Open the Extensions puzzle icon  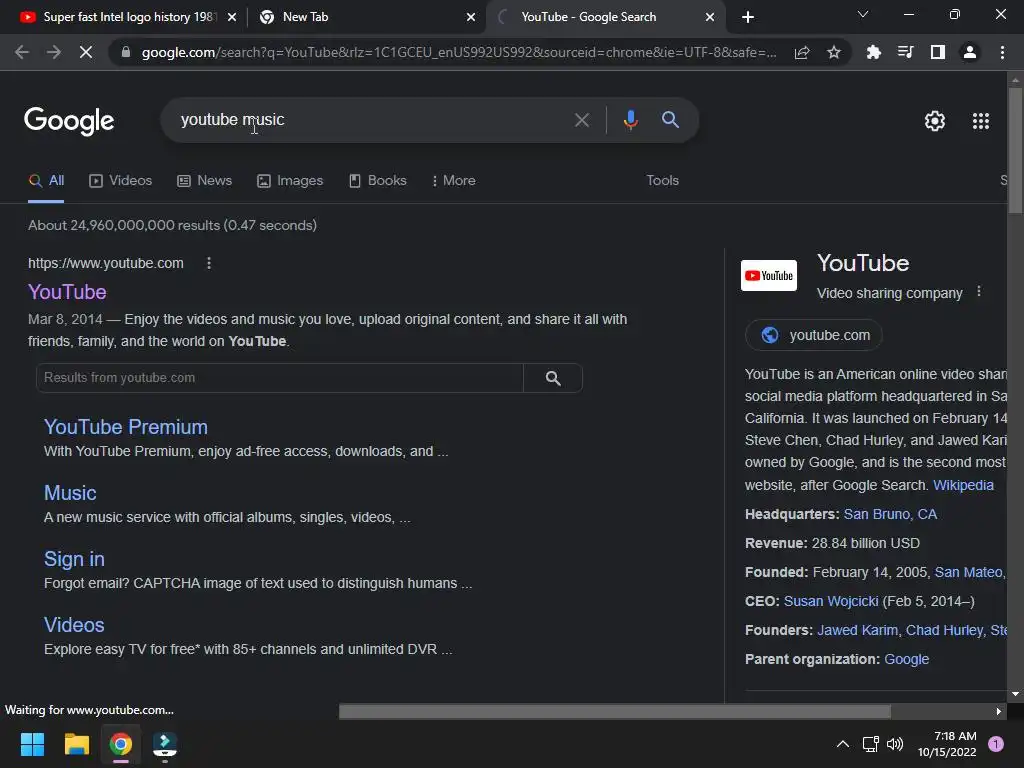click(x=873, y=52)
